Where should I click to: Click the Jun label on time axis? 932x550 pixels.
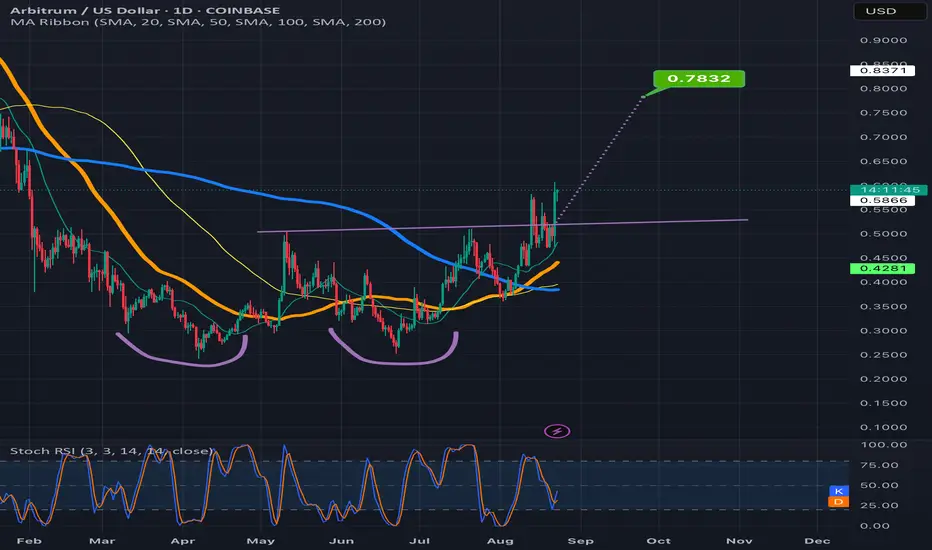(341, 541)
